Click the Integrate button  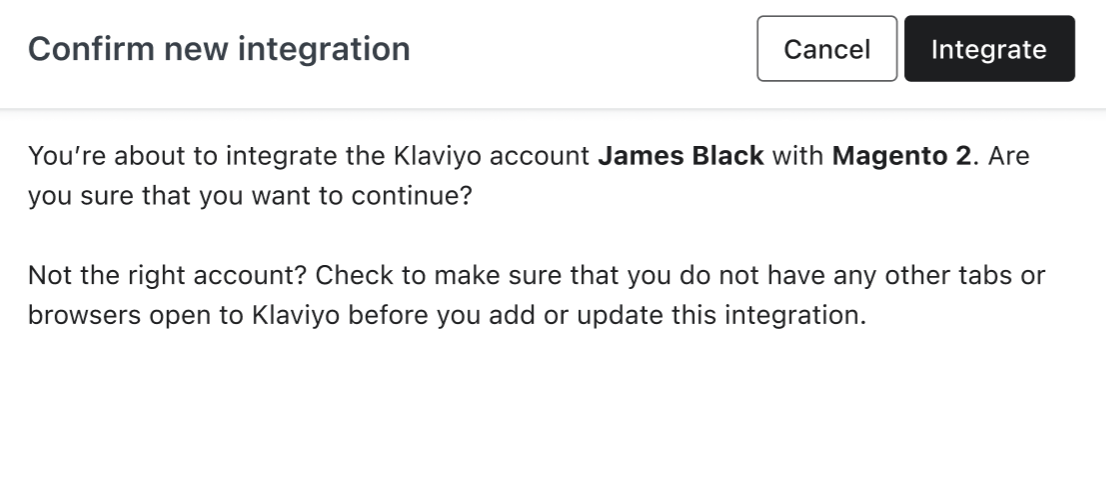[989, 49]
